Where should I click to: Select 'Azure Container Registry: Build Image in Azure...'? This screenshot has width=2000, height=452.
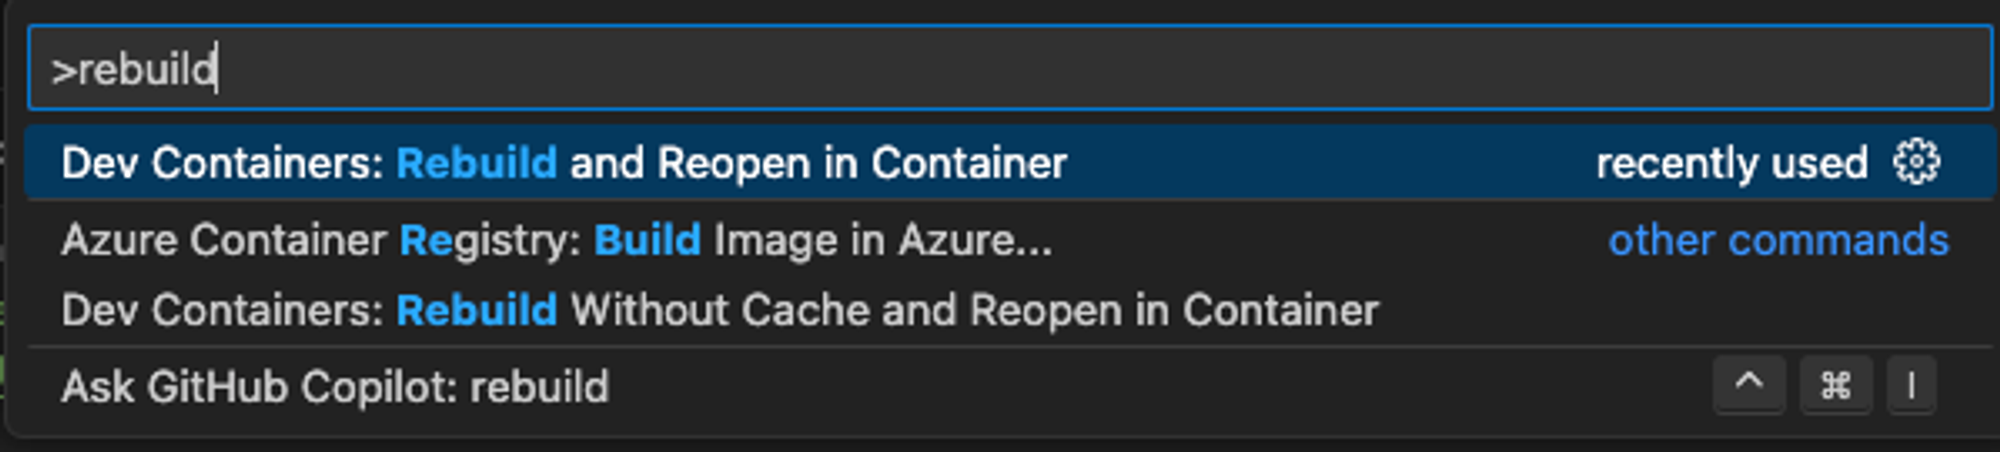[556, 241]
